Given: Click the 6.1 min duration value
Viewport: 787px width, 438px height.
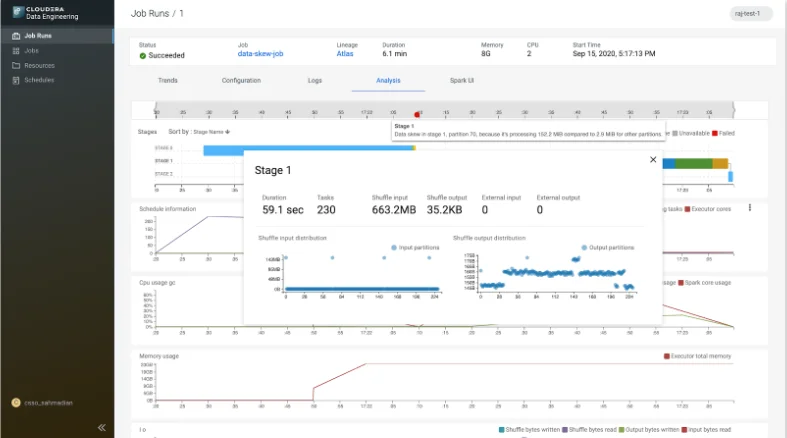Looking at the screenshot, I should click(395, 54).
